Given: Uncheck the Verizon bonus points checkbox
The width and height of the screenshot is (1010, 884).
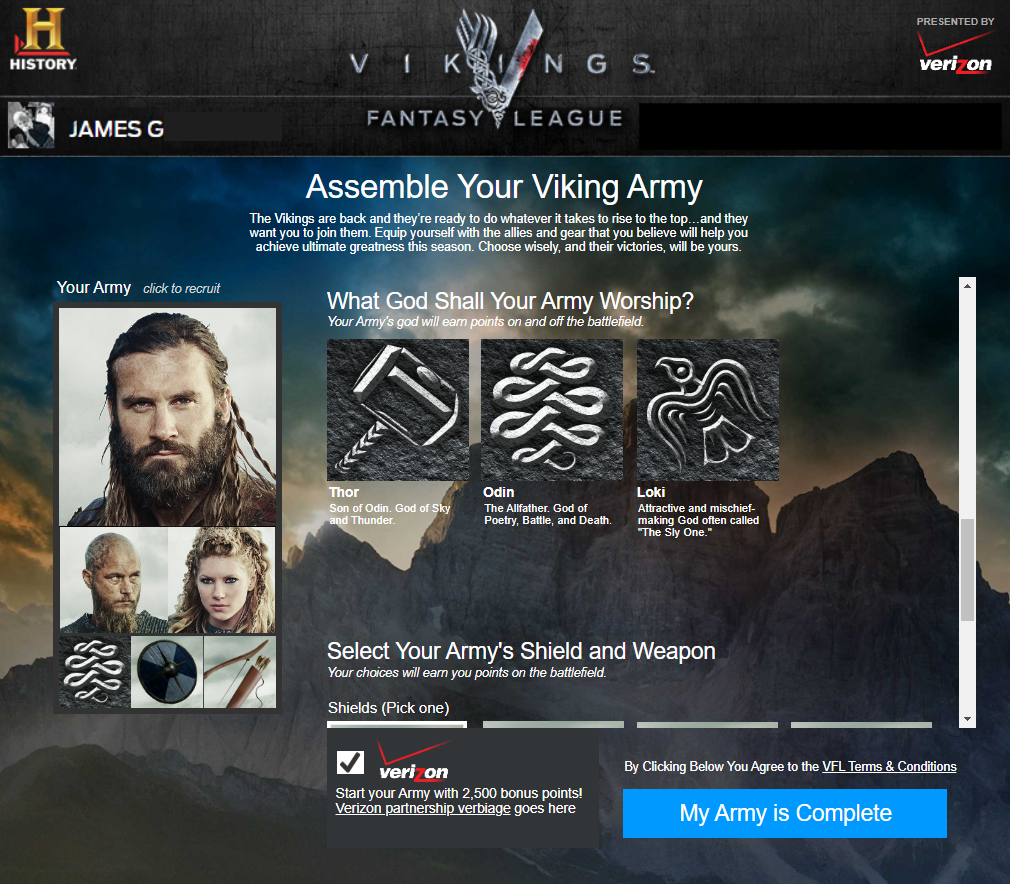Looking at the screenshot, I should coord(350,763).
